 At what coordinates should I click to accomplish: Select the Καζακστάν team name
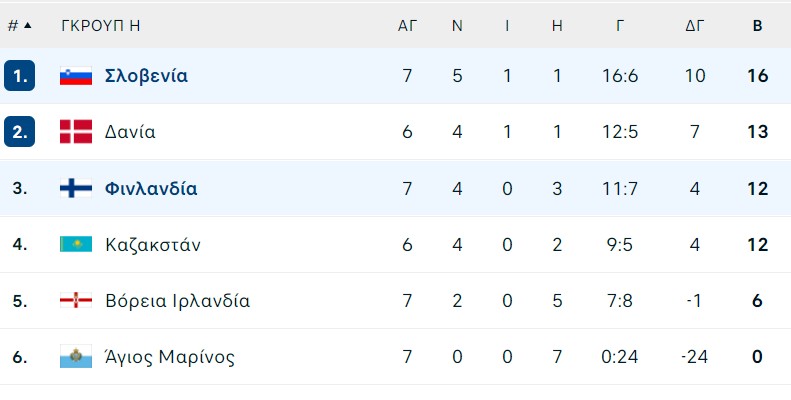153,245
